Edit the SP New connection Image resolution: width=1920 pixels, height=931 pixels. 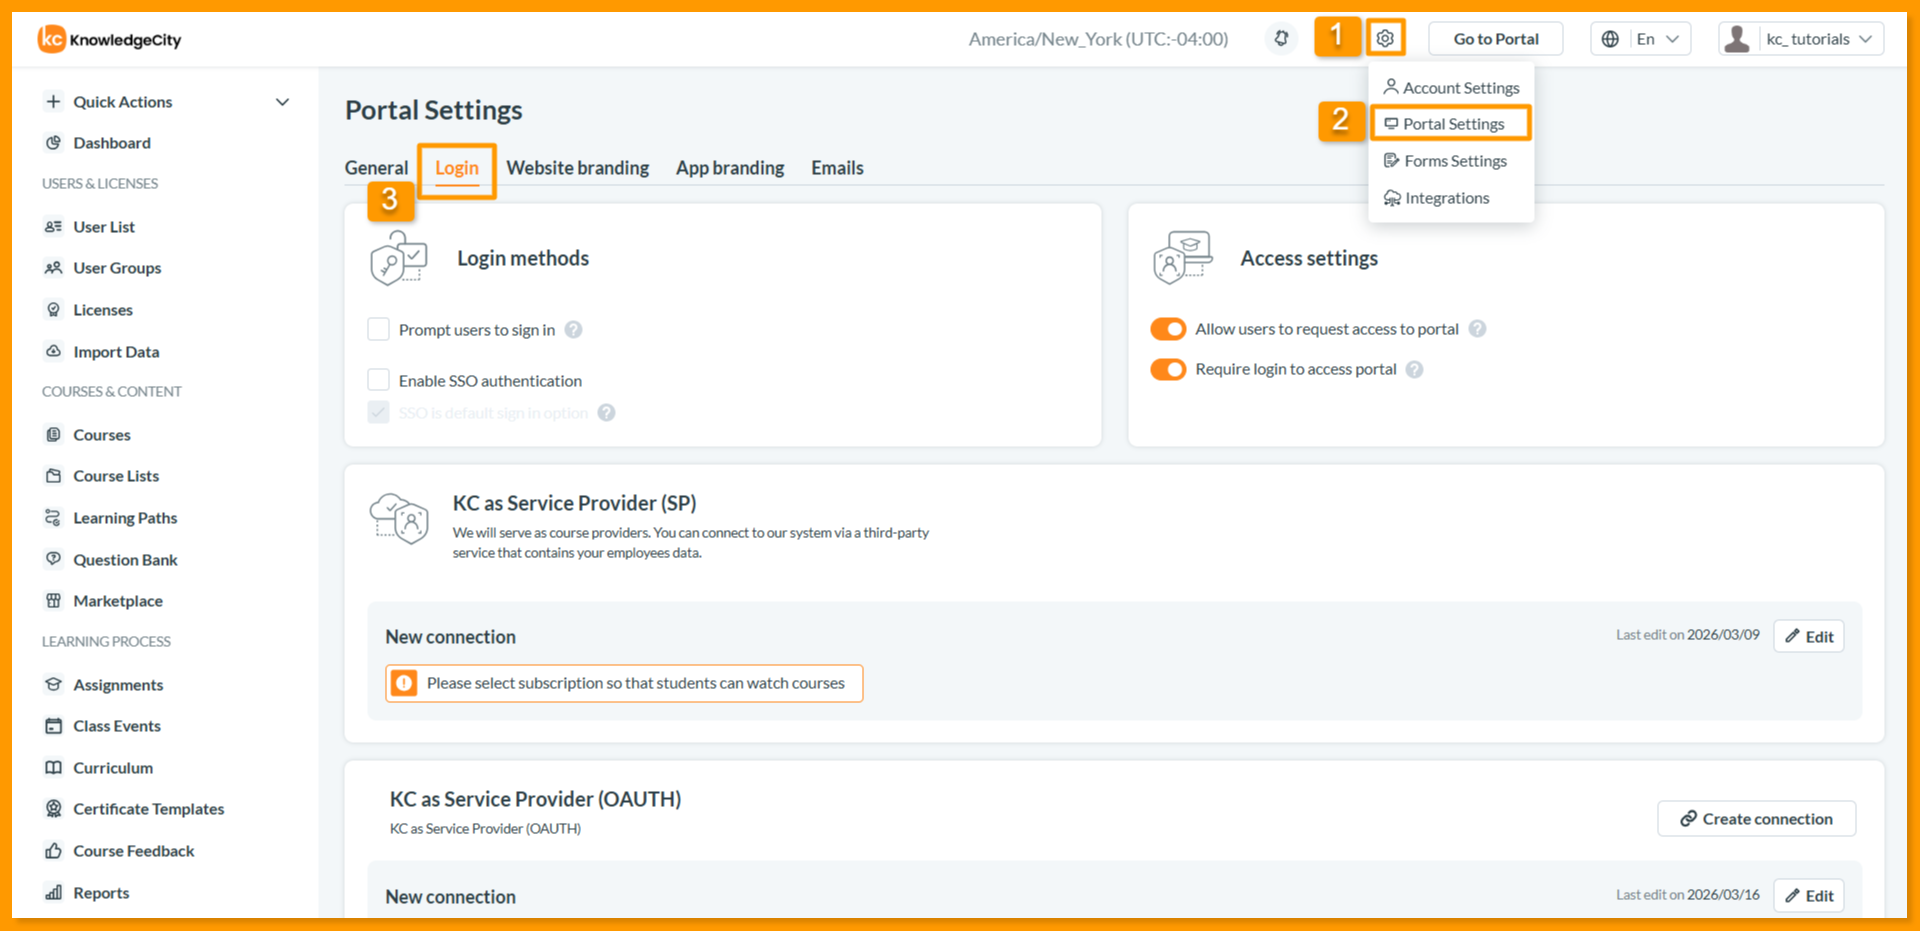(1809, 636)
